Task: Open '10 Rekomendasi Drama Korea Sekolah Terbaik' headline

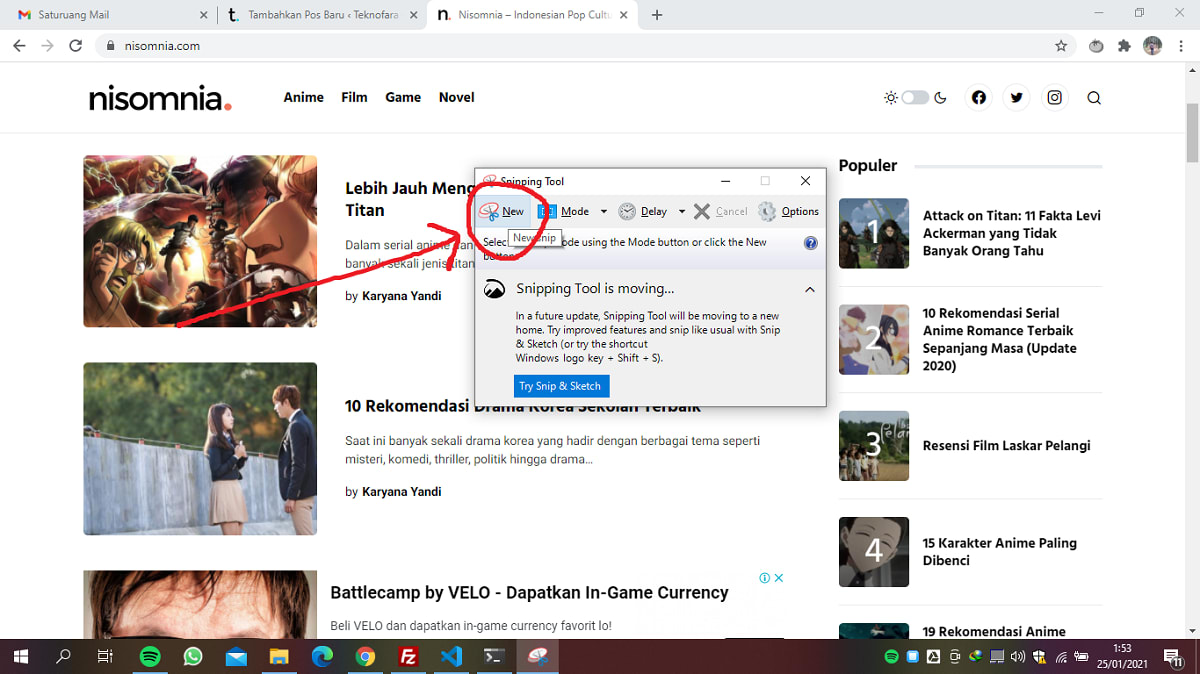Action: (x=523, y=407)
